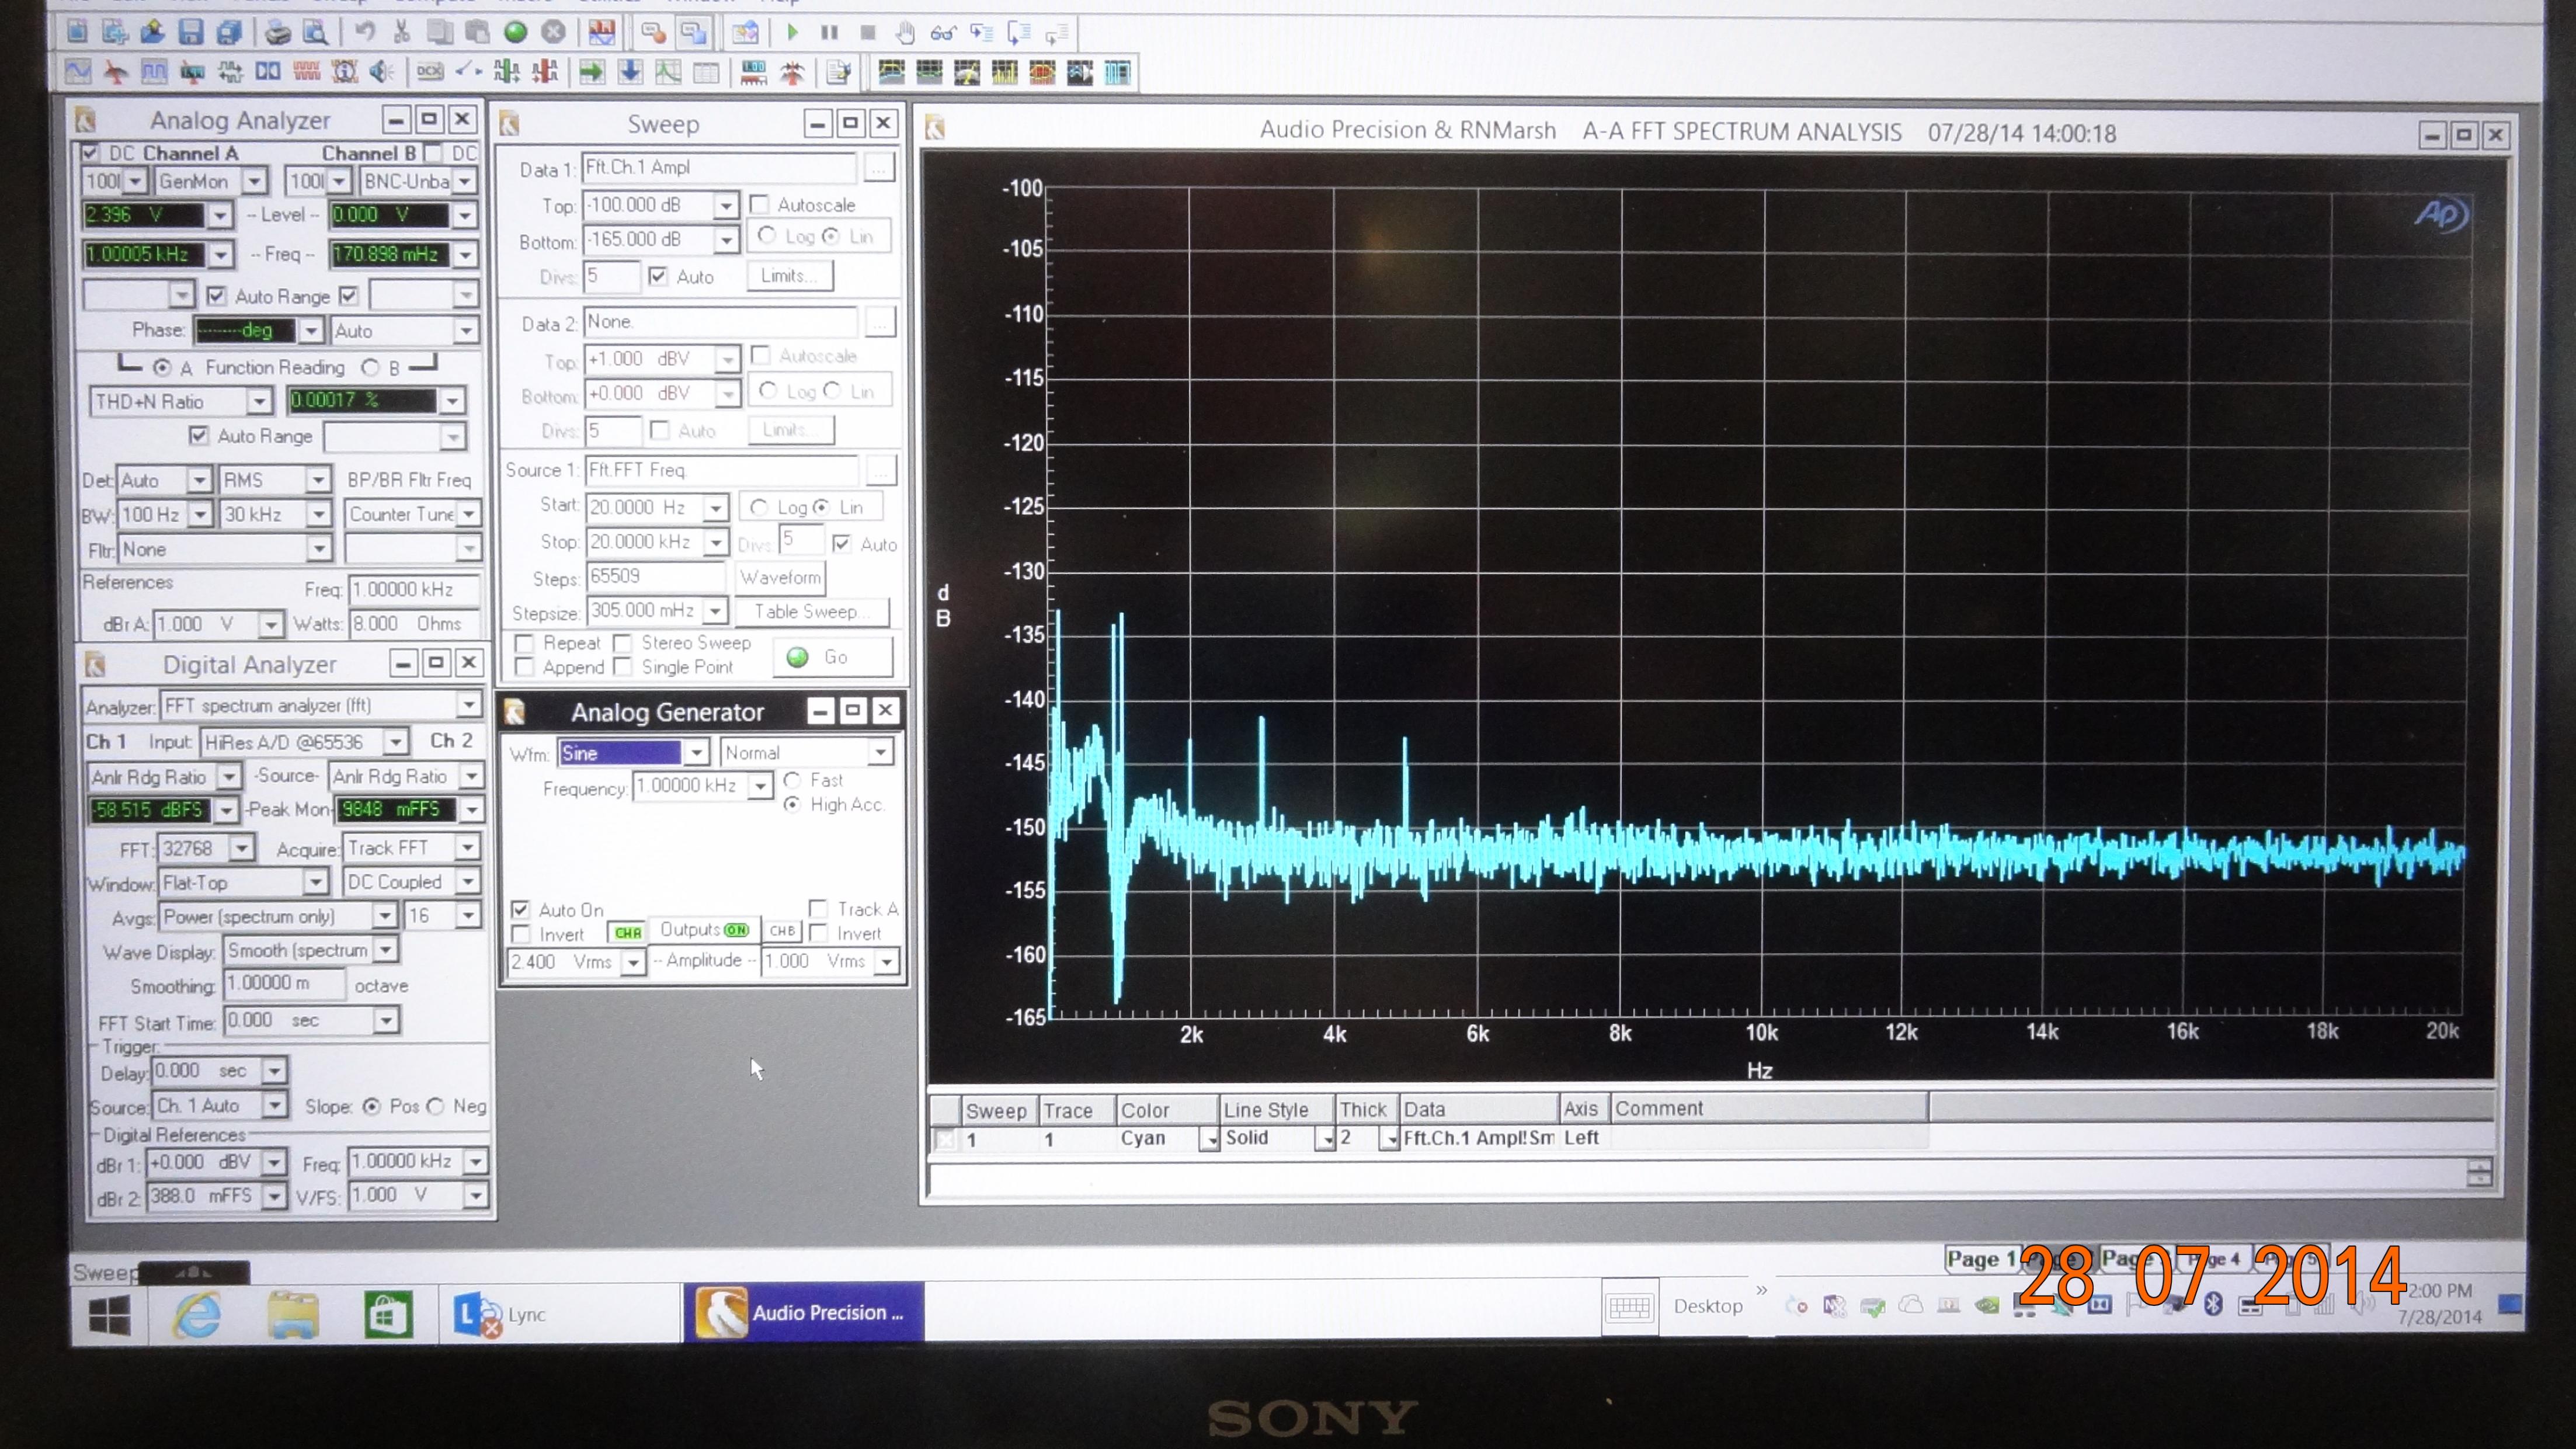Click Data 1 Limits button
The height and width of the screenshot is (1449, 2576).
790,276
